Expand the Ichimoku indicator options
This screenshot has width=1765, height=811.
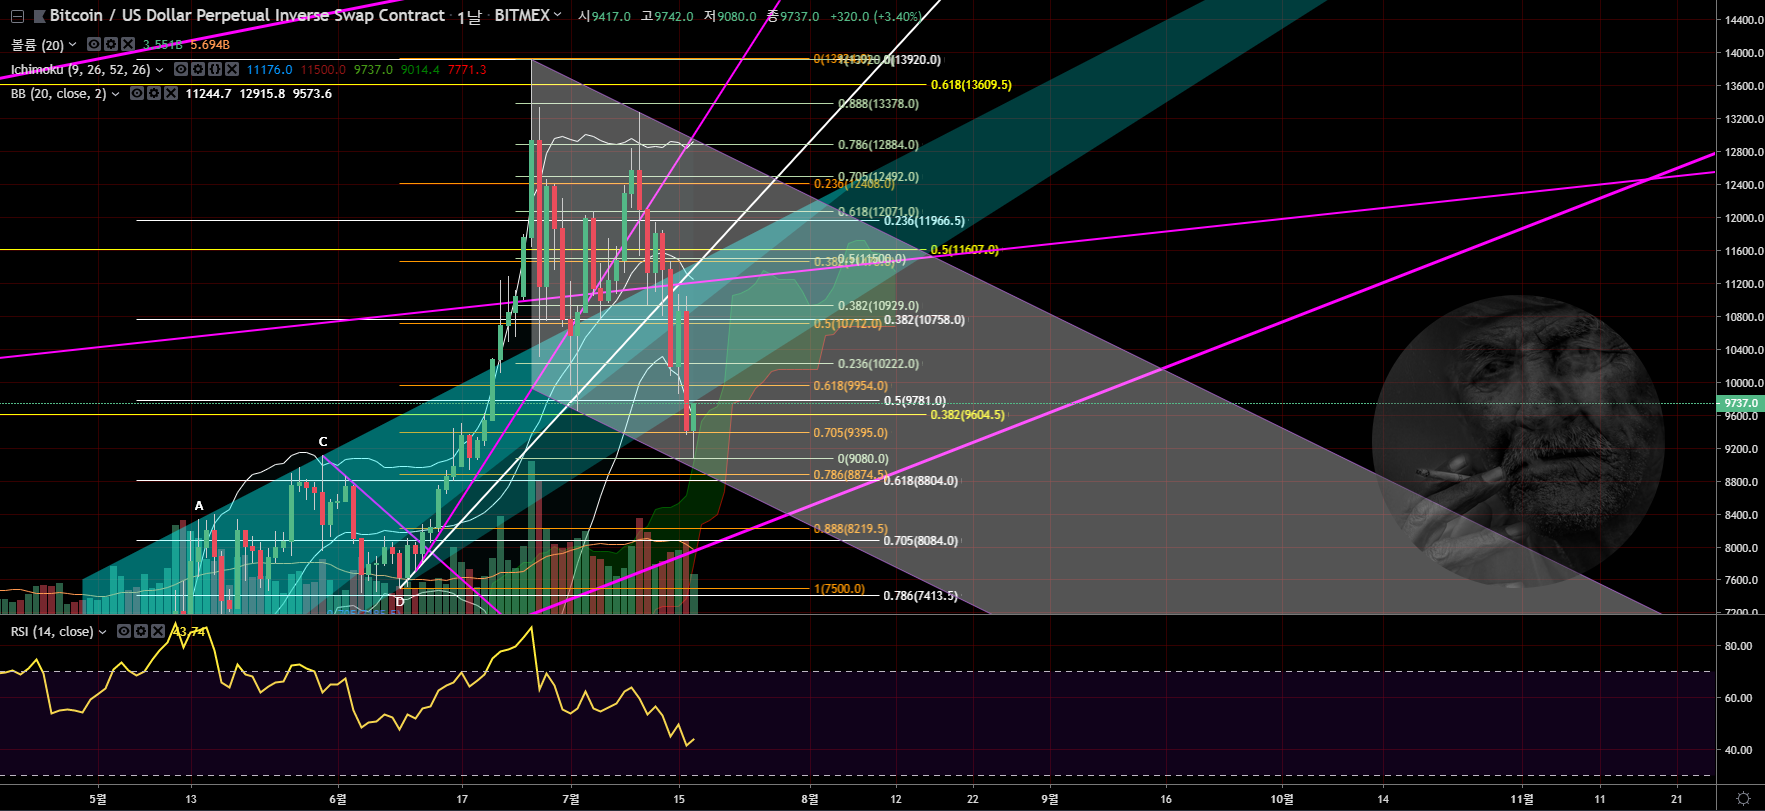click(160, 70)
